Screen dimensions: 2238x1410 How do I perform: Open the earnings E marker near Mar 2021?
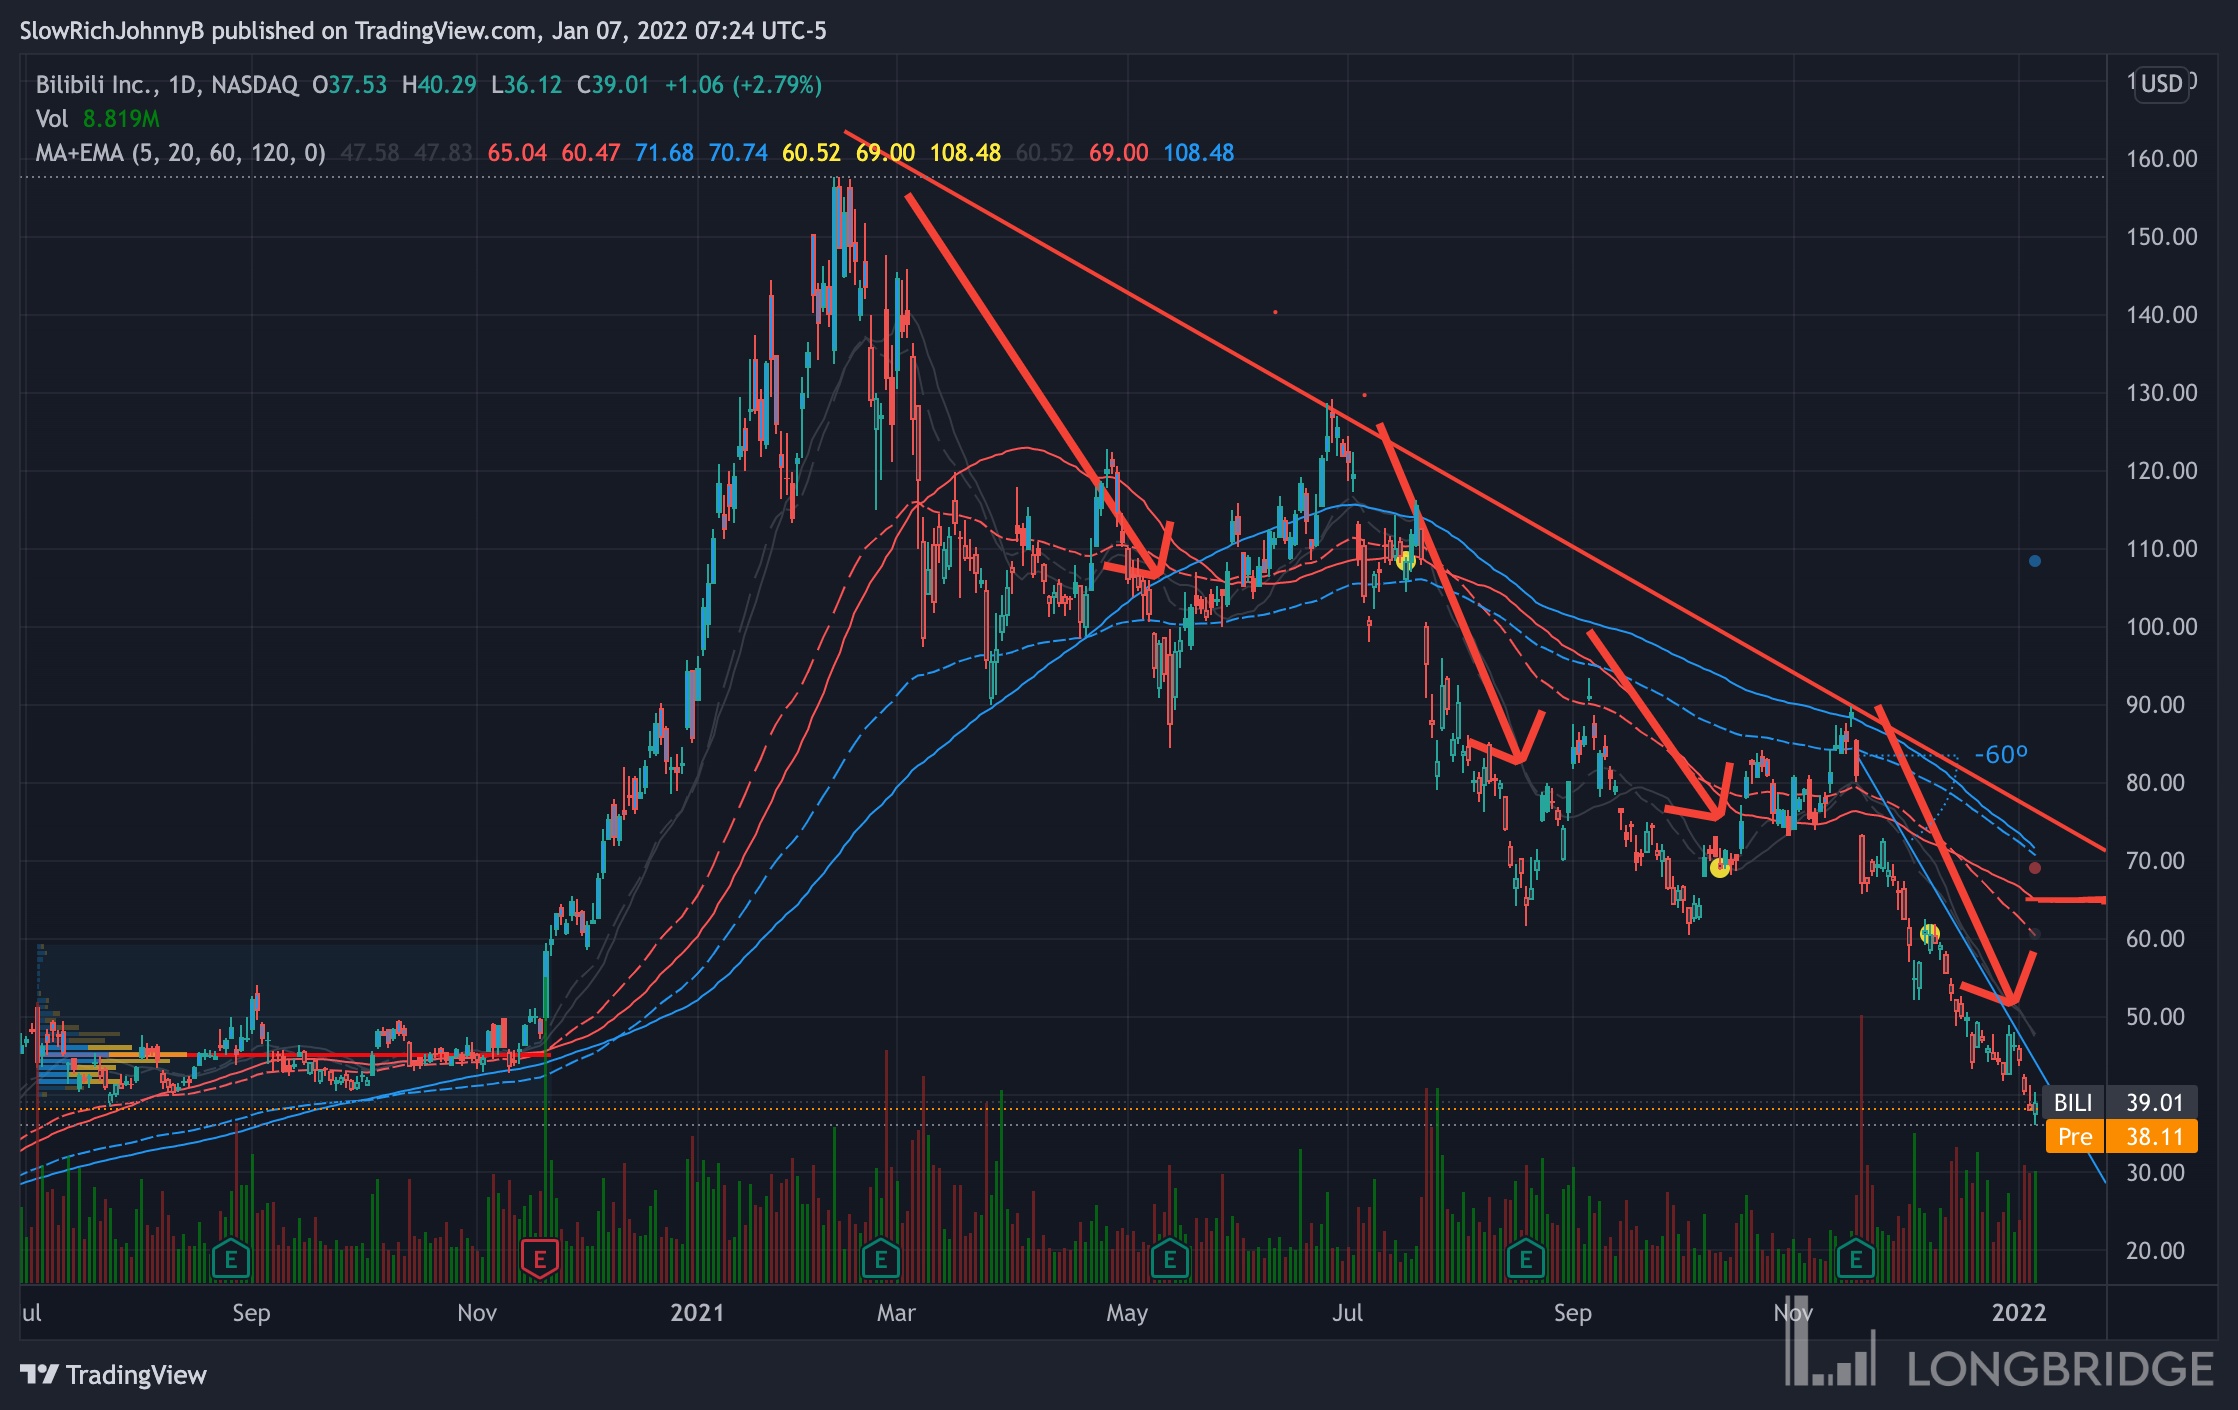tap(881, 1259)
